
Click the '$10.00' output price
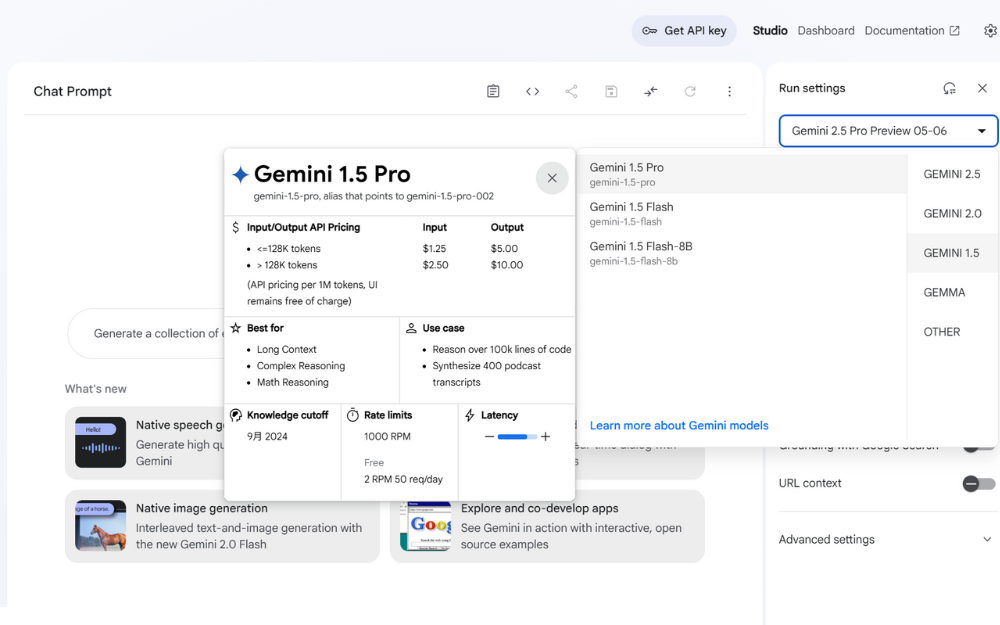pyautogui.click(x=507, y=265)
